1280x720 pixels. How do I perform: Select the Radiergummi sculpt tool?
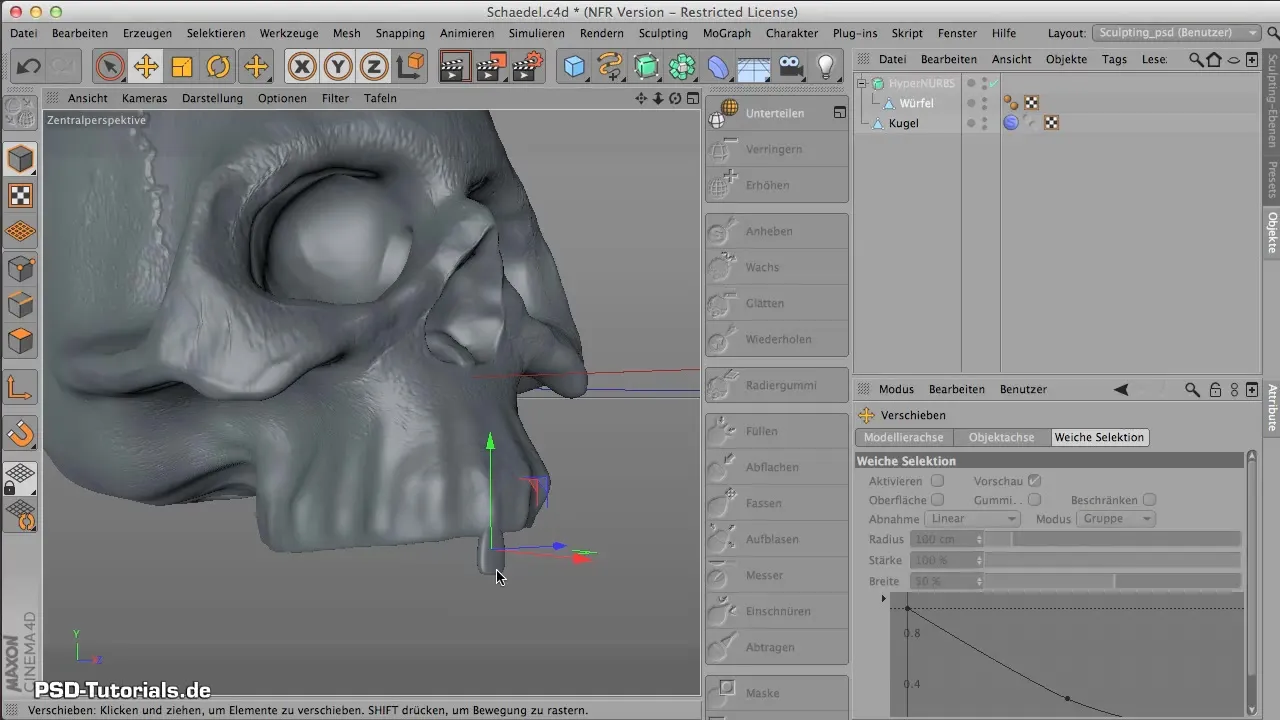pos(776,385)
